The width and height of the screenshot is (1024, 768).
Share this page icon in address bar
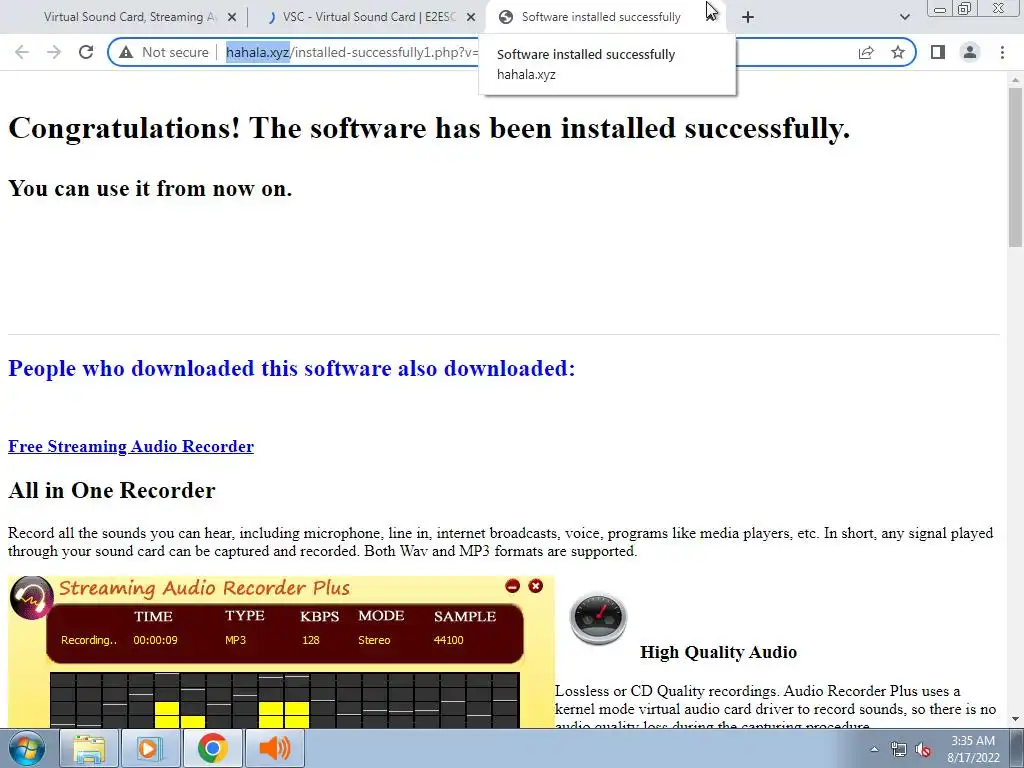point(866,52)
